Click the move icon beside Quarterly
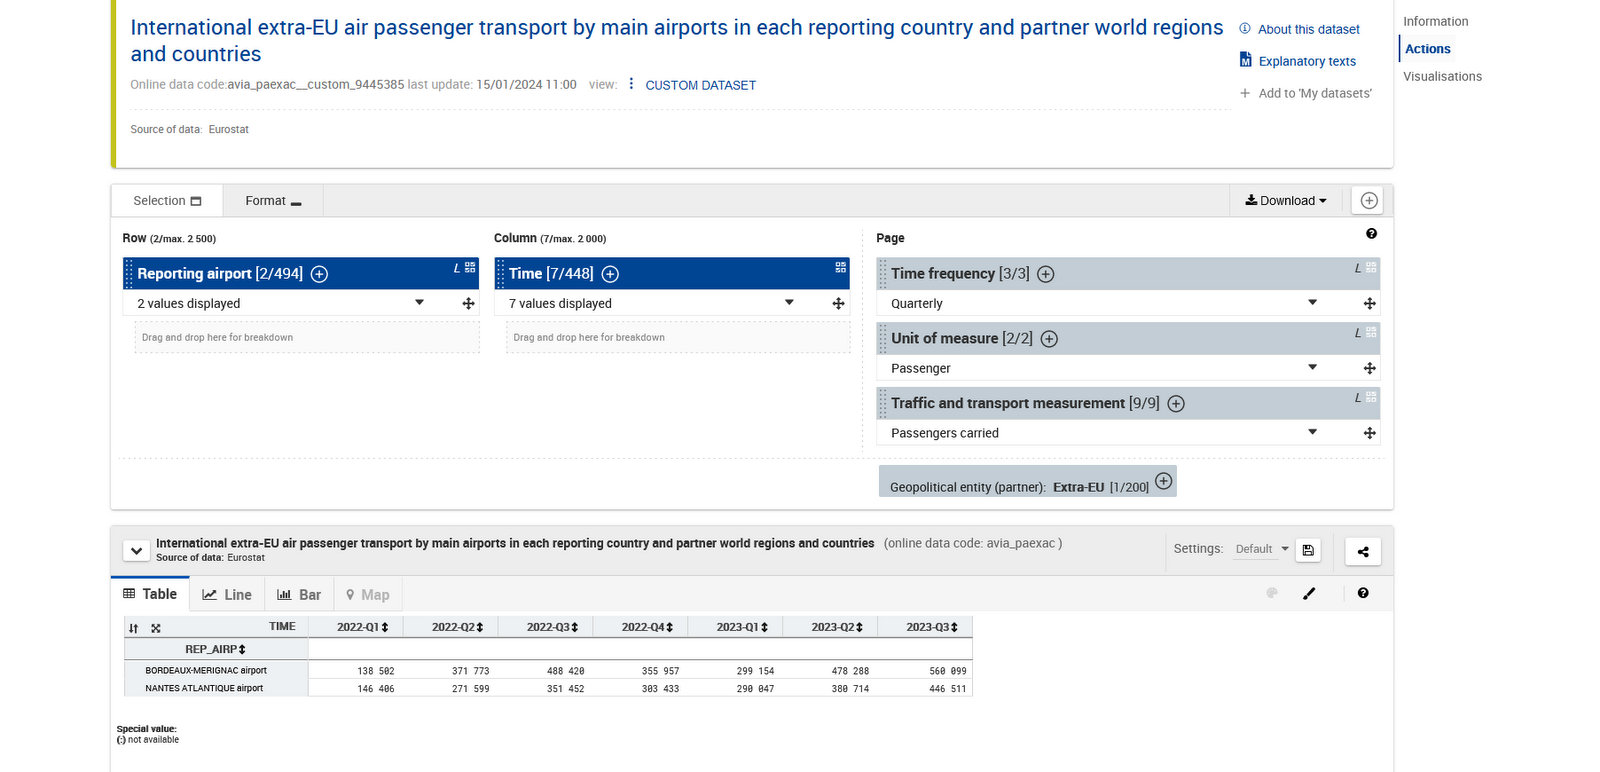Viewport: 1600px width, 772px height. [x=1370, y=303]
